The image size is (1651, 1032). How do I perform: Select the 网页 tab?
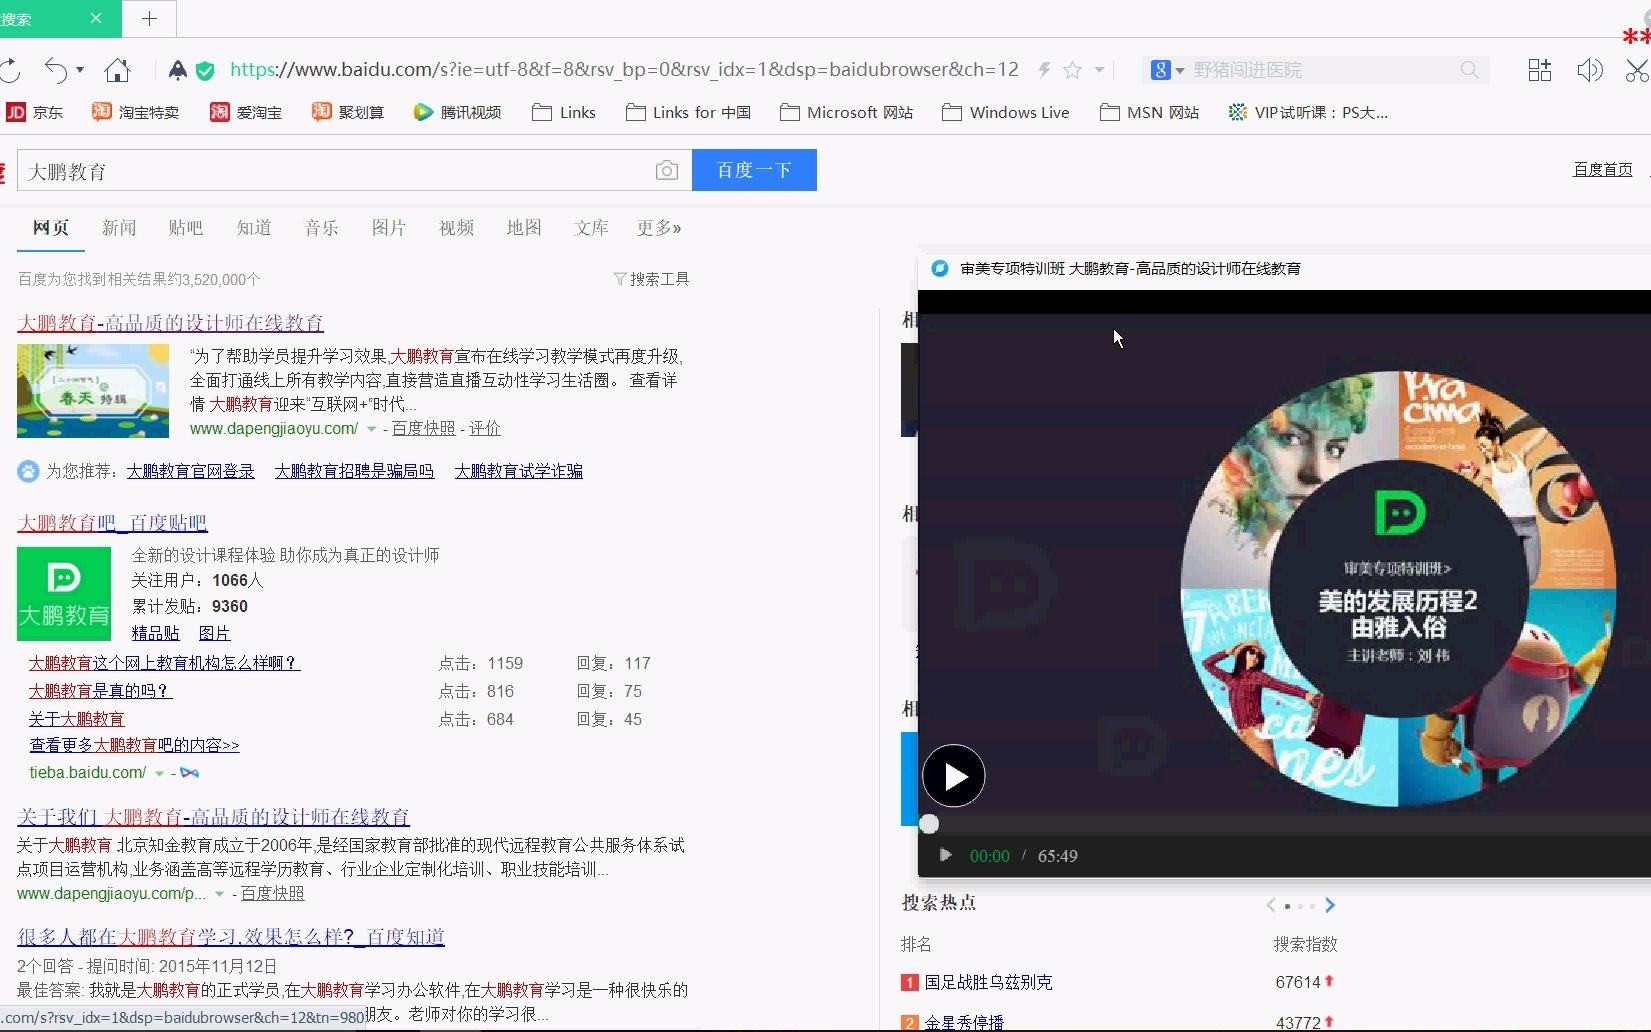tap(51, 228)
